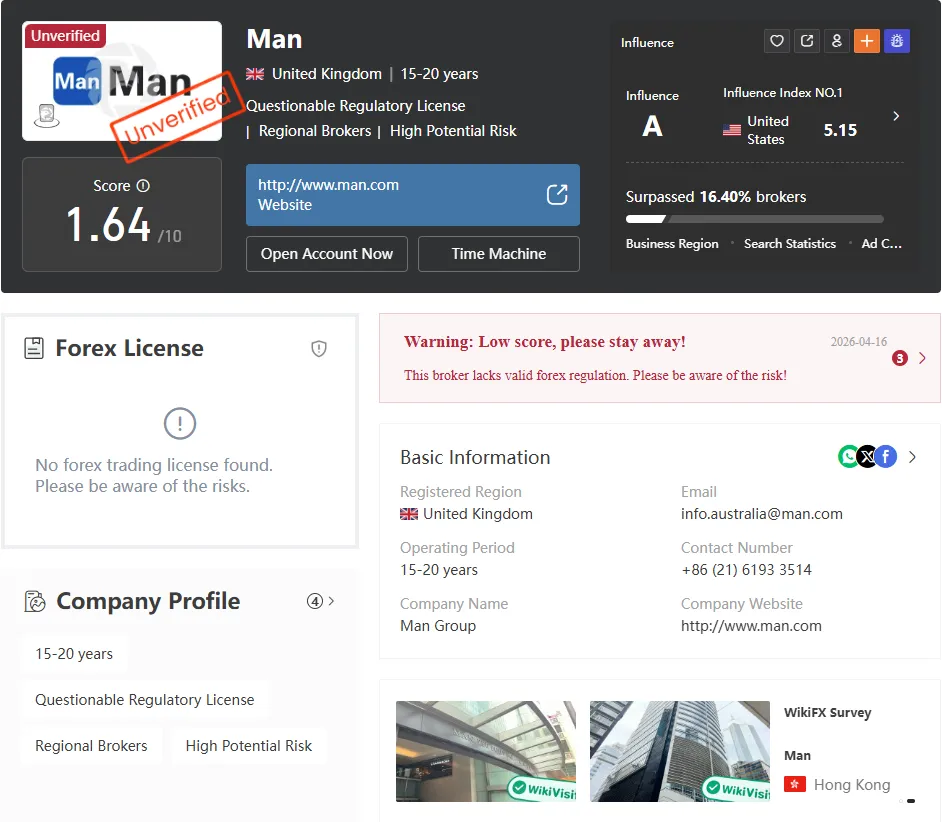The height and width of the screenshot is (822, 942).
Task: Click the carousel pagination dot
Action: (x=911, y=801)
